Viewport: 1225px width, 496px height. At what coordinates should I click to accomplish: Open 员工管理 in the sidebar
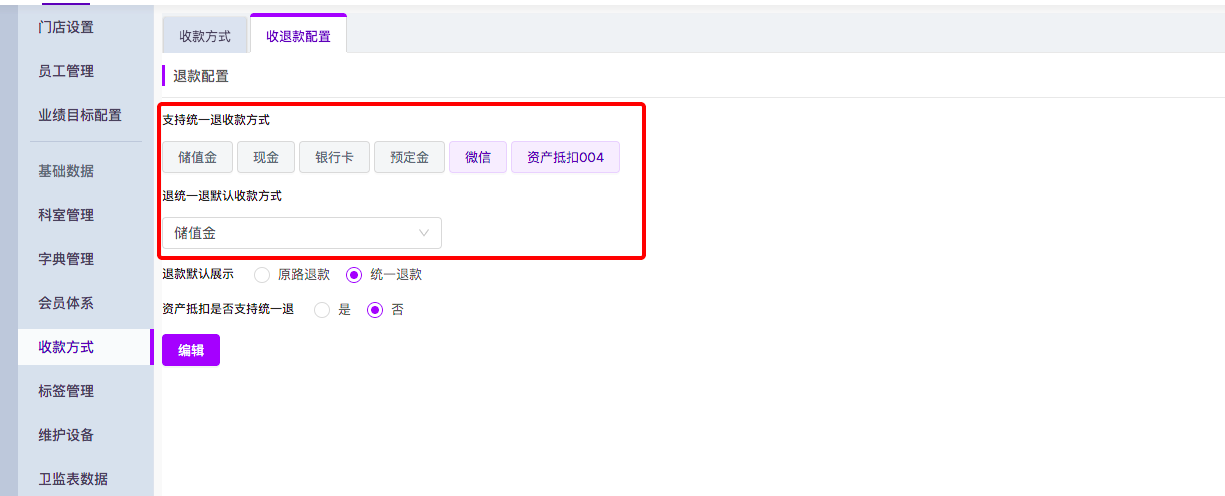coord(66,71)
